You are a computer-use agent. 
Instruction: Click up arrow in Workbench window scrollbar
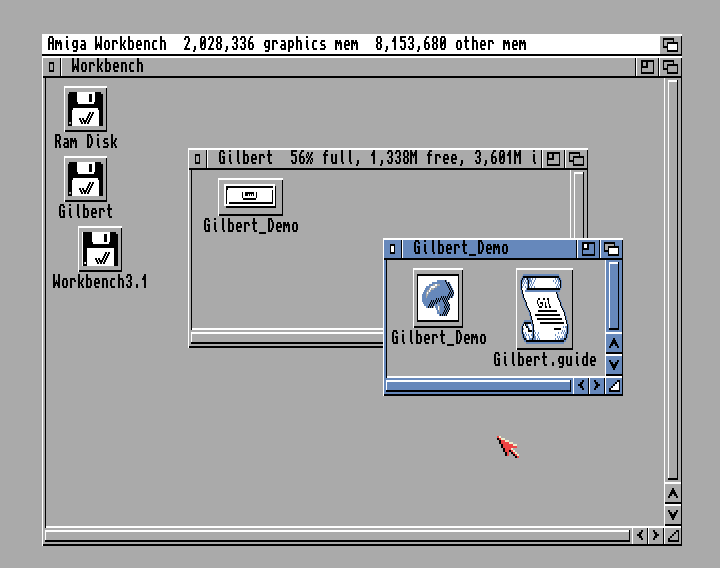click(x=673, y=494)
